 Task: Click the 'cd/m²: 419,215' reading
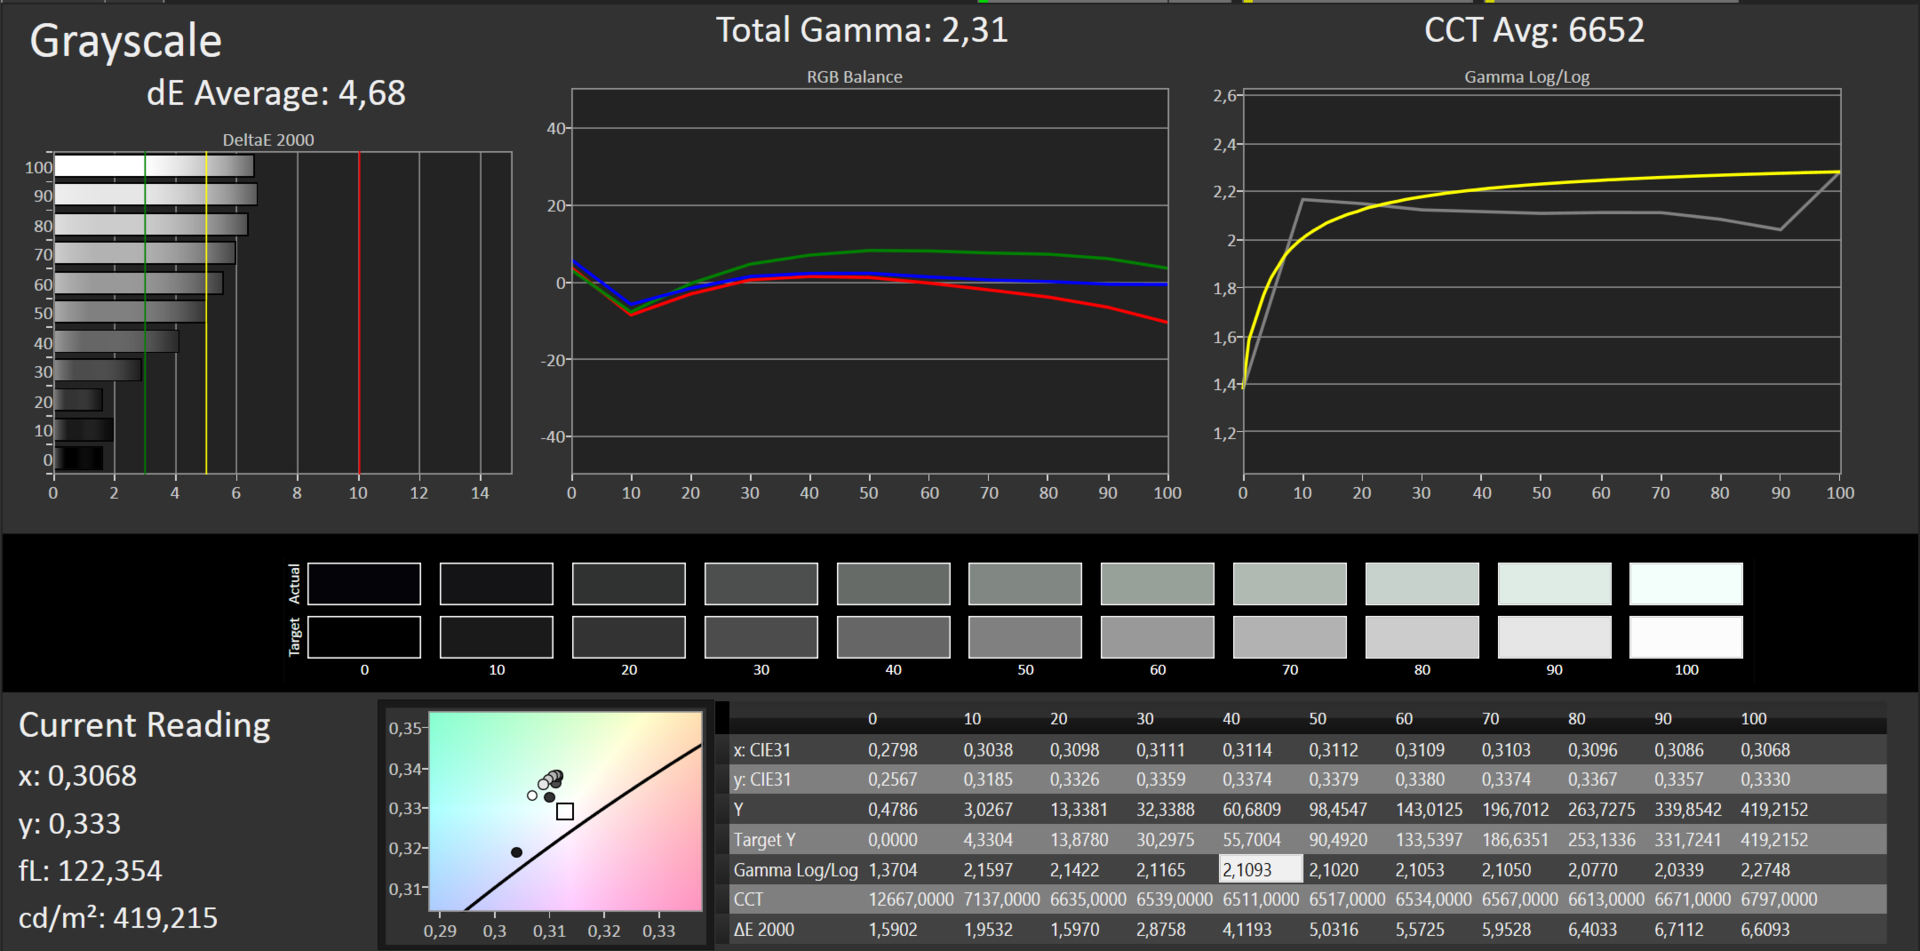pos(118,917)
